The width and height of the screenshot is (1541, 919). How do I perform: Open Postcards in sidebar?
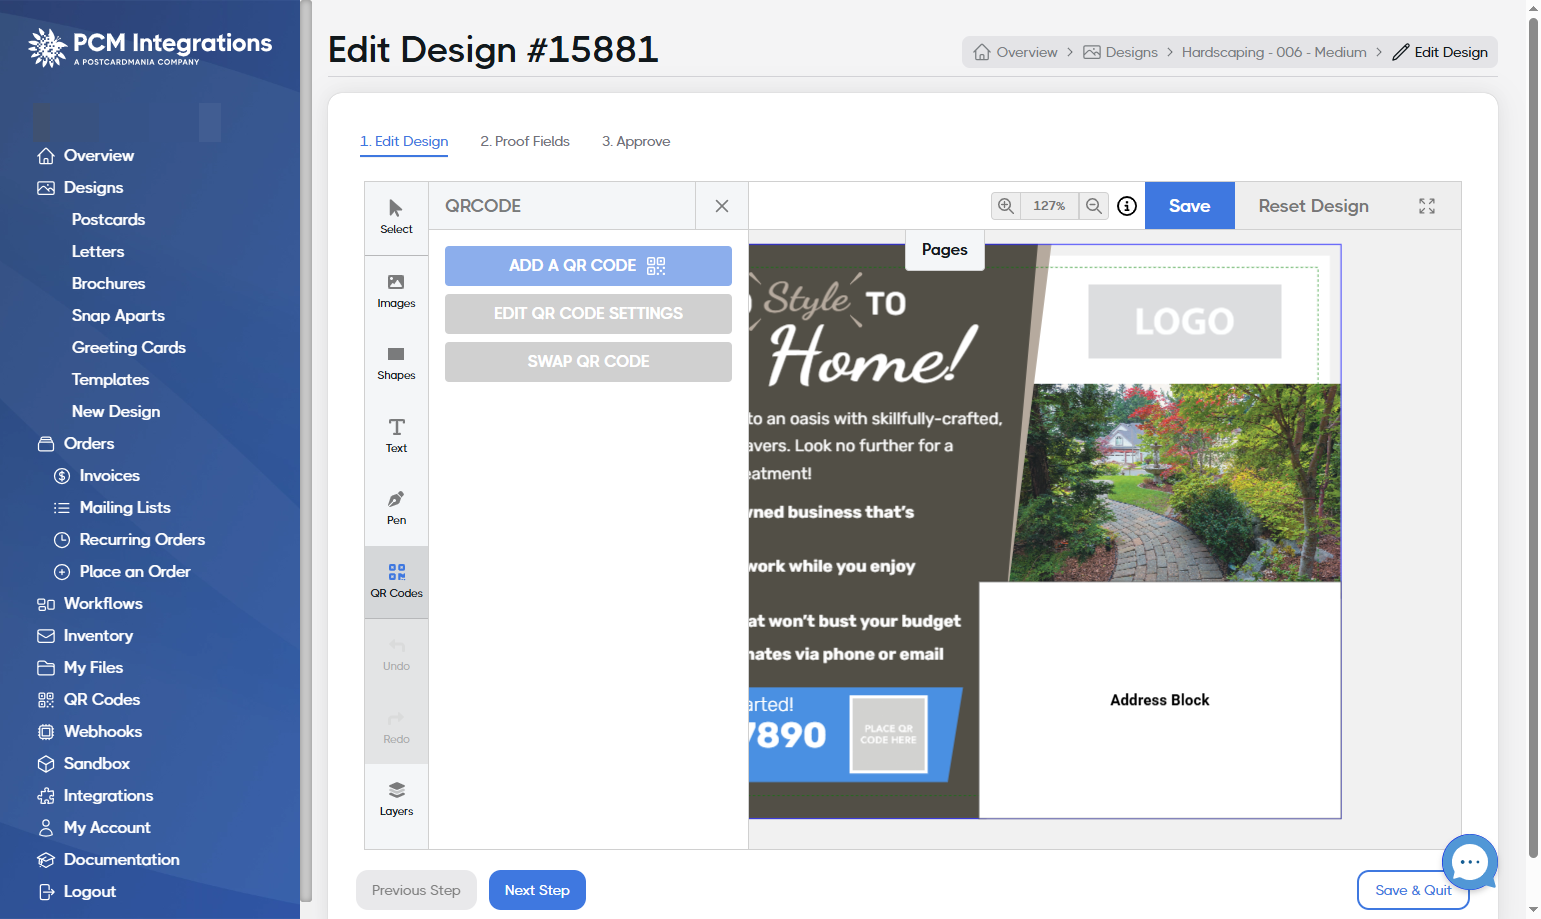tap(108, 220)
